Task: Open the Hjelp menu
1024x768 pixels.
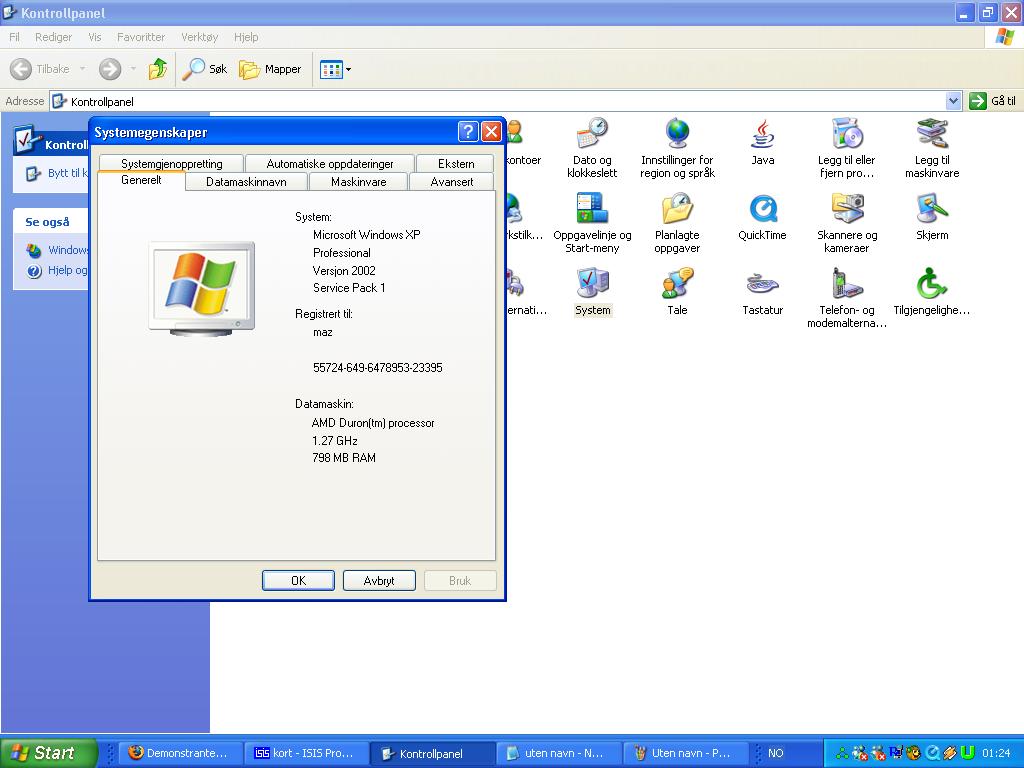Action: coord(246,37)
